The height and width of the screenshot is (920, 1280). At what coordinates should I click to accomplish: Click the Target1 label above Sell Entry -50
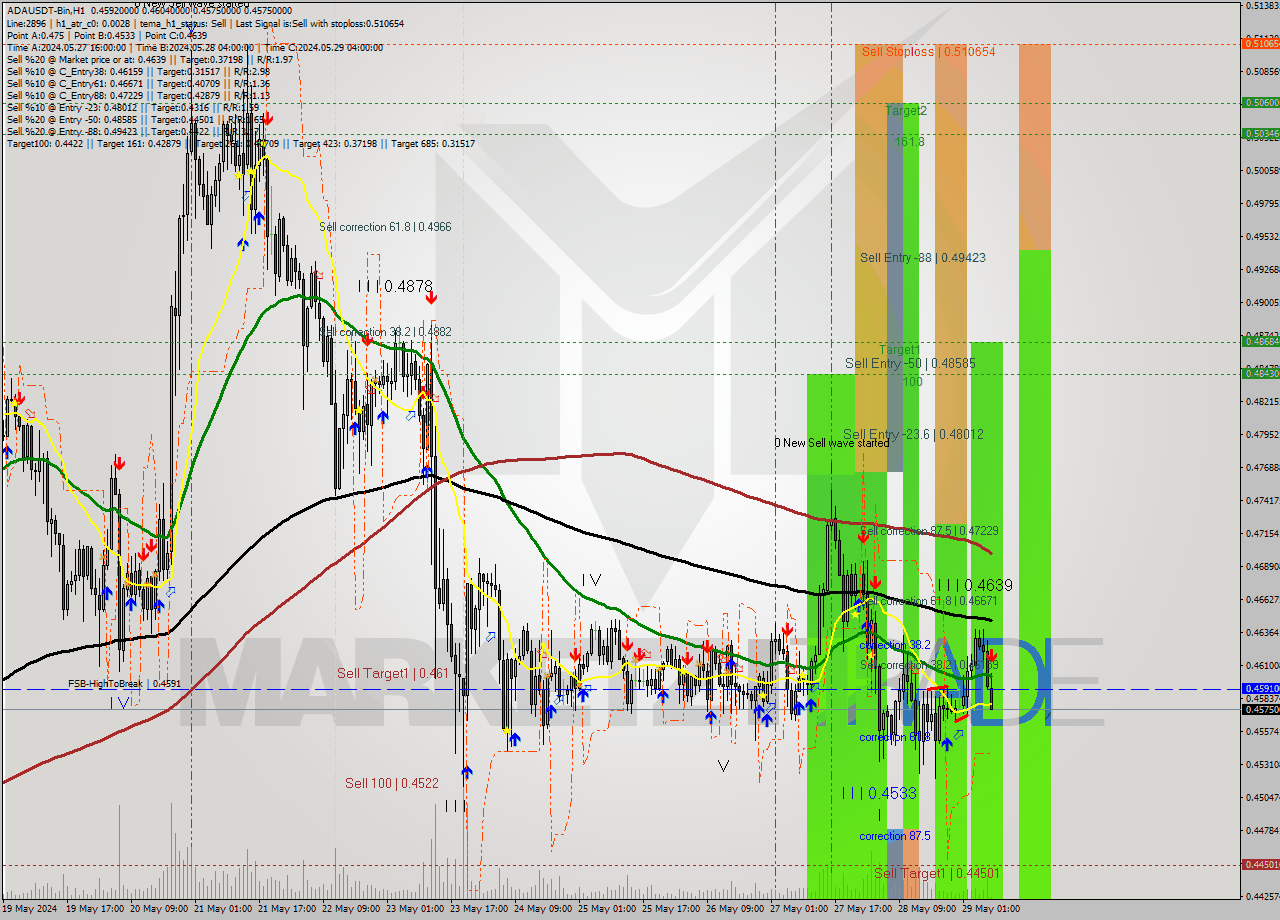900,350
